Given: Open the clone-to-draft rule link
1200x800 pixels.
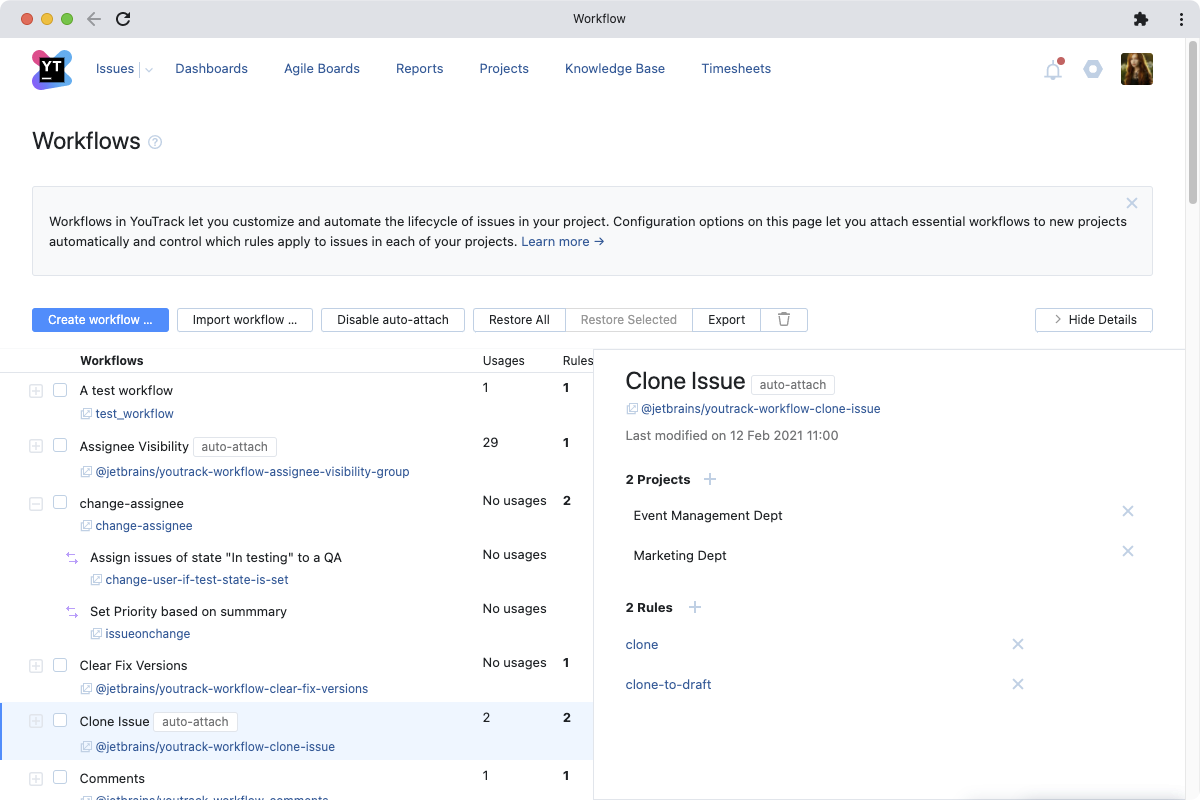Looking at the screenshot, I should pyautogui.click(x=668, y=685).
